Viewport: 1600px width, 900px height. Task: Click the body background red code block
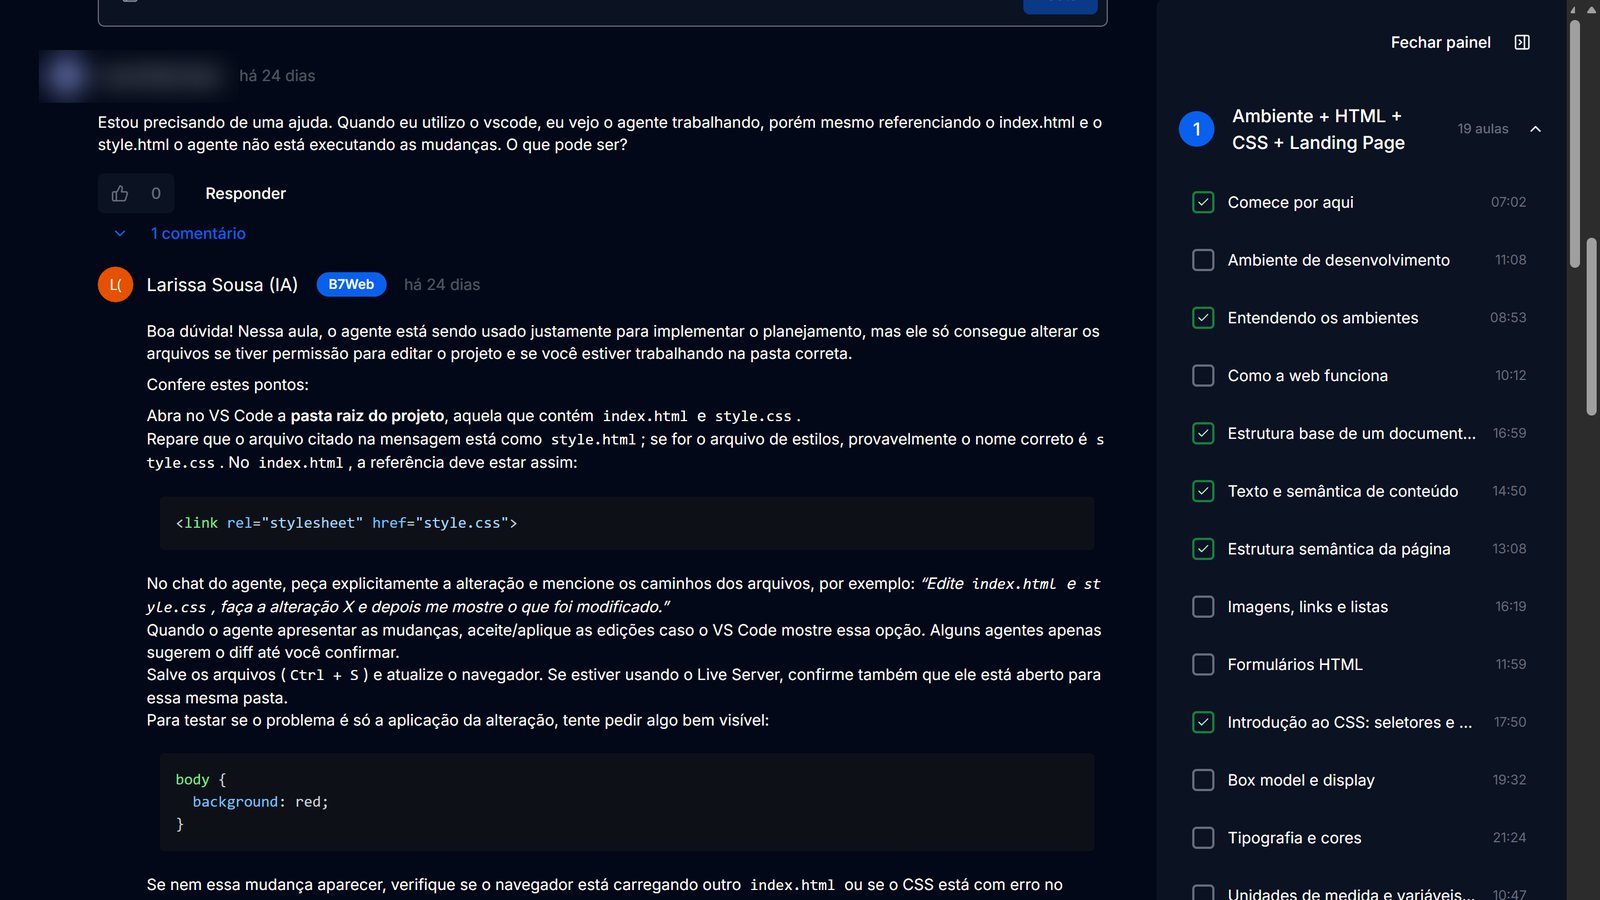(x=627, y=802)
